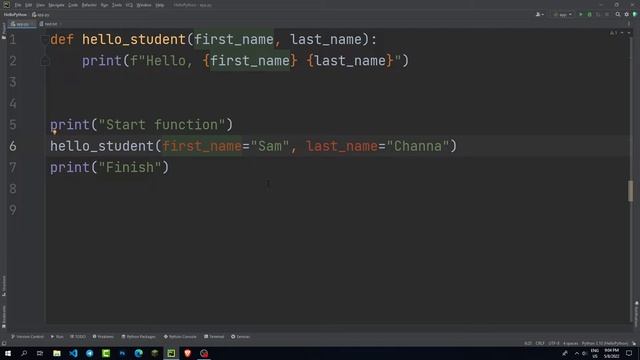This screenshot has width=640, height=360.
Task: Open the Bookmarks tool window on left stripe
Action: [4, 316]
